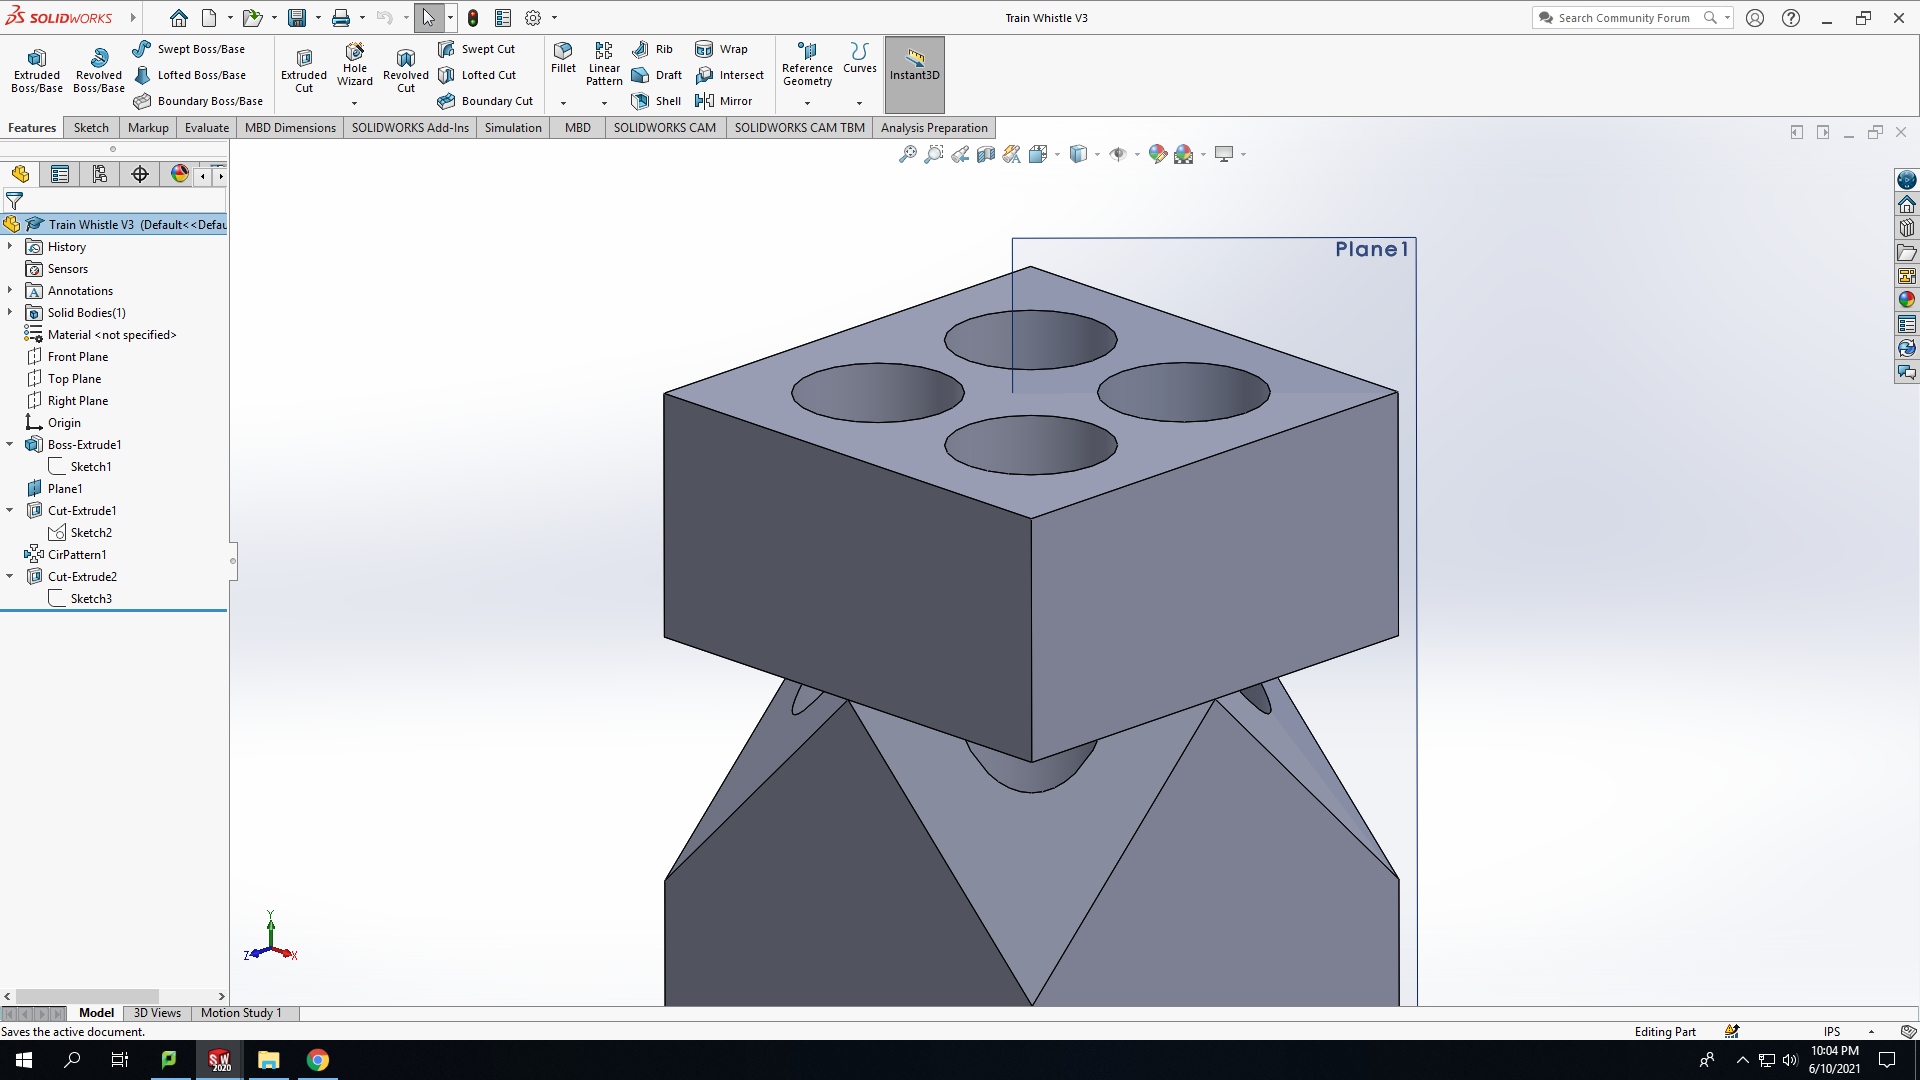Select the Revolved Boss/Base tool
1920x1080 pixels.
point(99,70)
